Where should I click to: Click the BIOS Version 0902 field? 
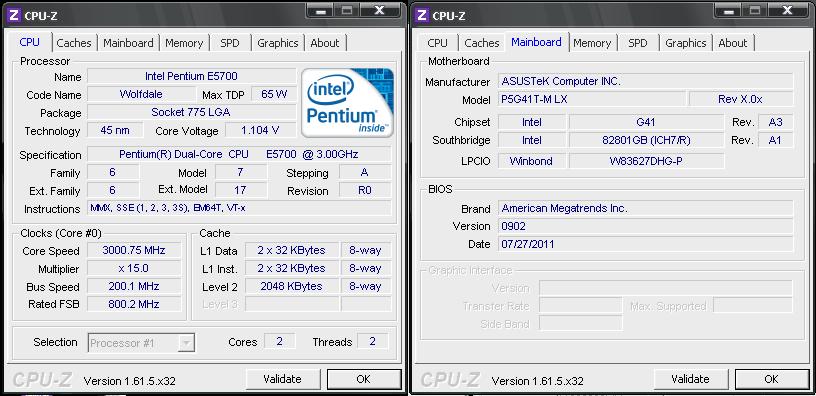(x=645, y=226)
